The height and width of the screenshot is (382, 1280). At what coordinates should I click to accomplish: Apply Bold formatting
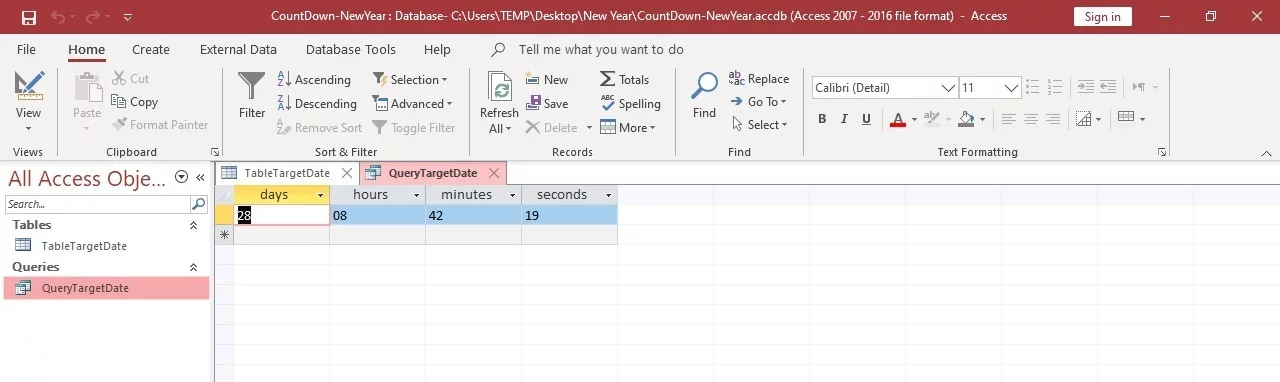click(822, 119)
